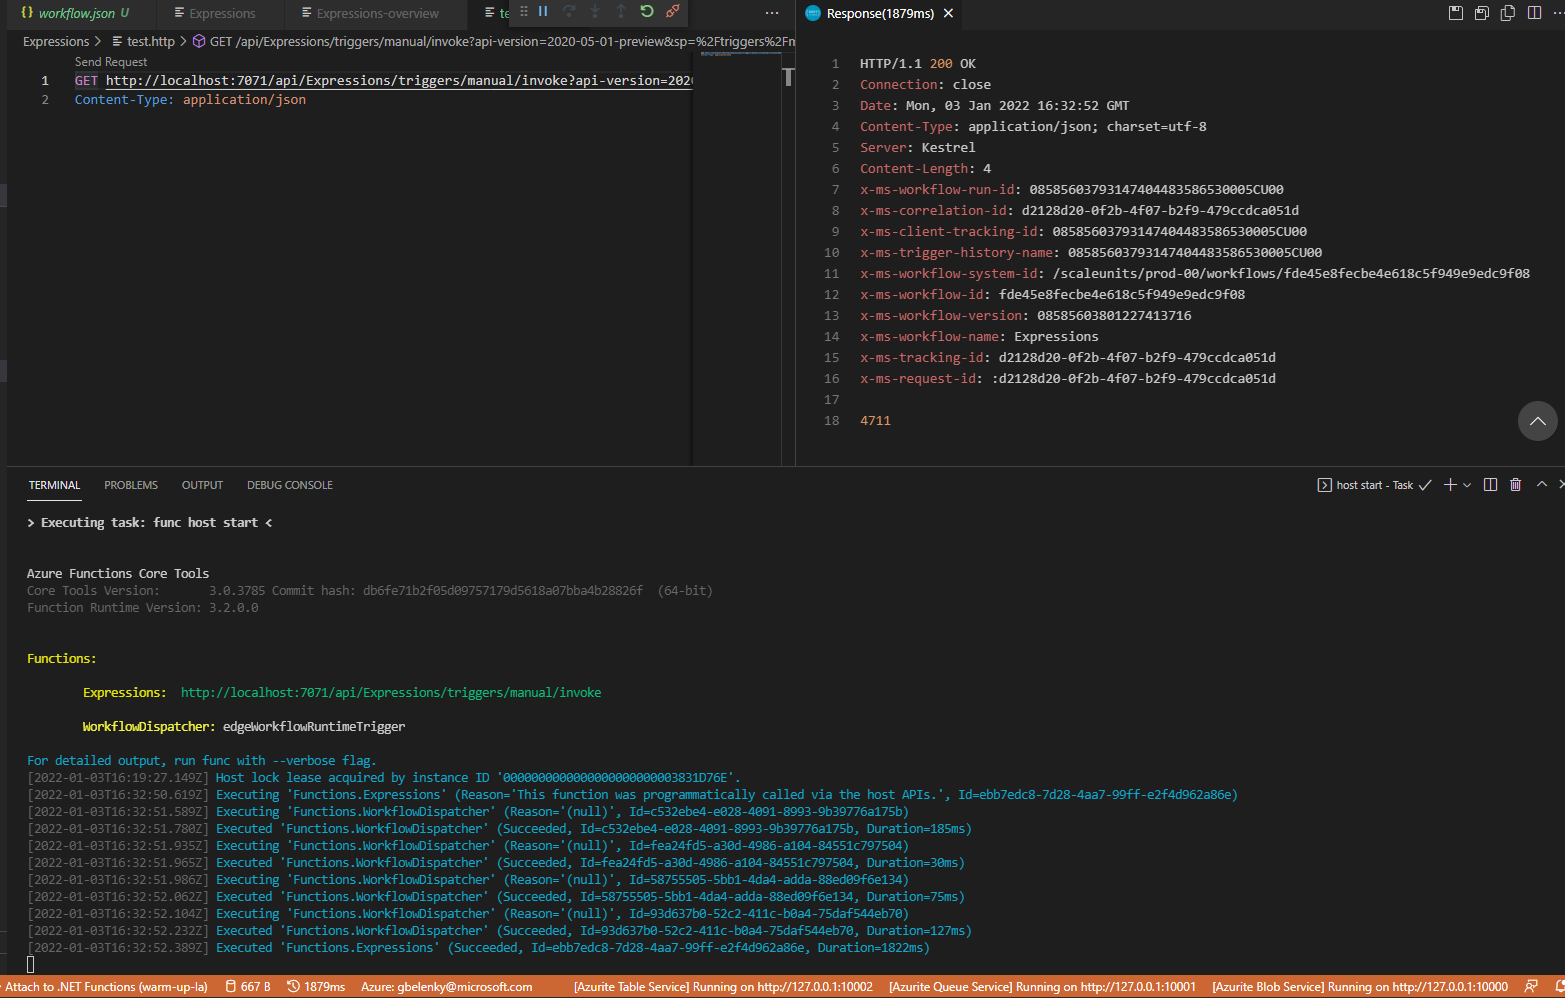This screenshot has width=1565, height=998.
Task: Disconnect the debugger with the plug icon
Action: (673, 12)
